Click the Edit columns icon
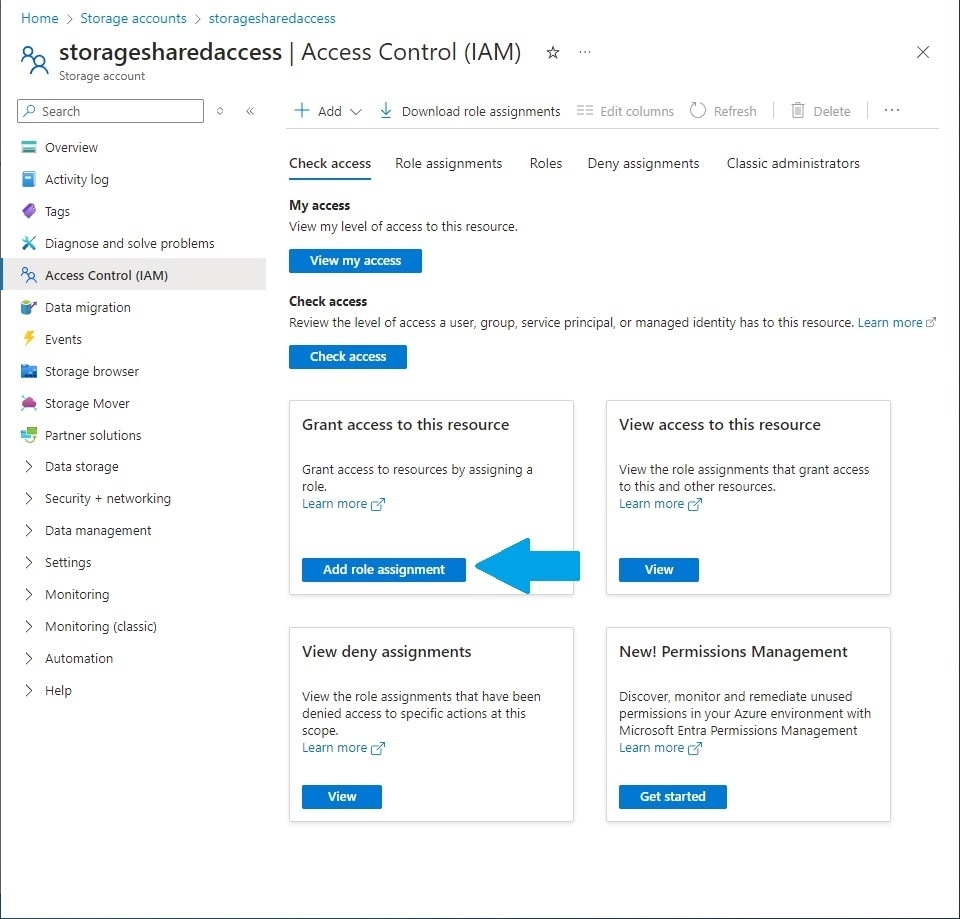The height and width of the screenshot is (919, 960). [585, 111]
